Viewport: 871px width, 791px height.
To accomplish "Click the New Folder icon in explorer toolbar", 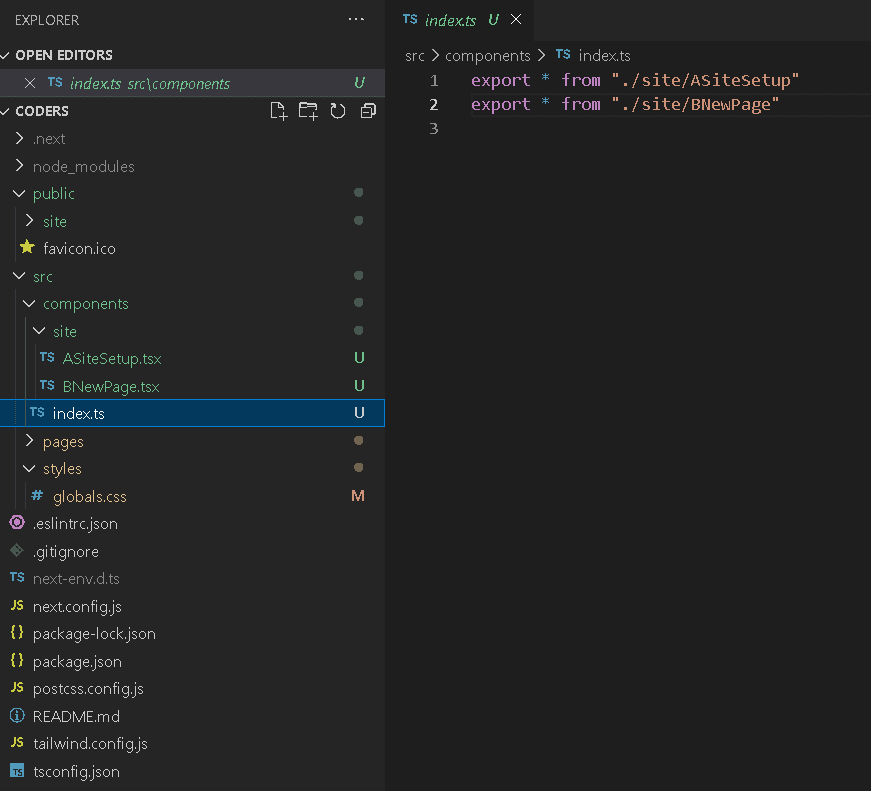I will click(308, 111).
